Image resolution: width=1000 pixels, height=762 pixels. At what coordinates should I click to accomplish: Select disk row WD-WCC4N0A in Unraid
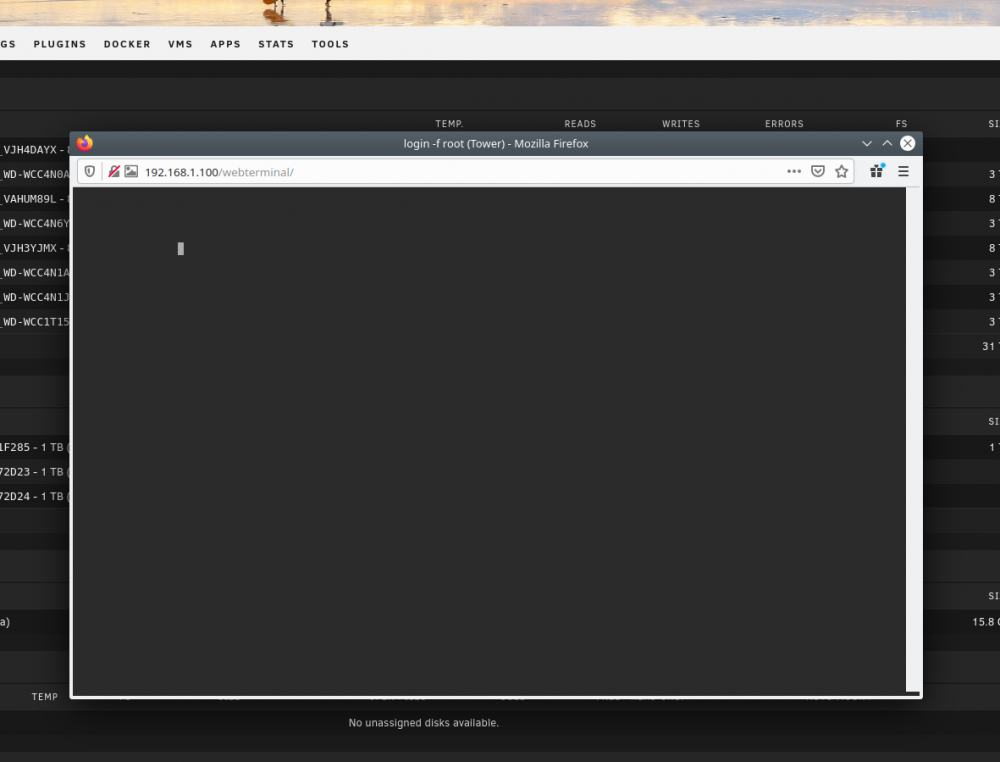(34, 174)
